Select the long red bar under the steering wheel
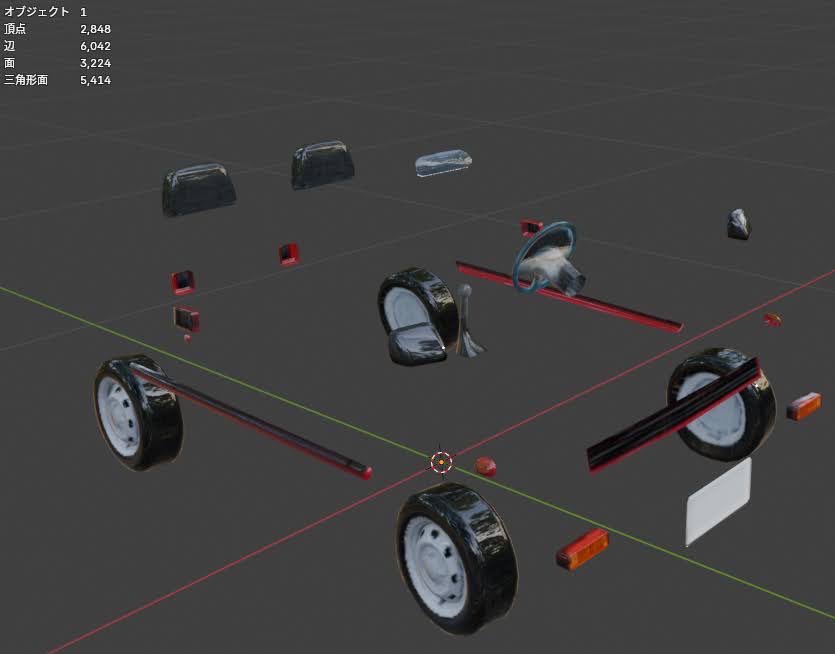 point(570,296)
